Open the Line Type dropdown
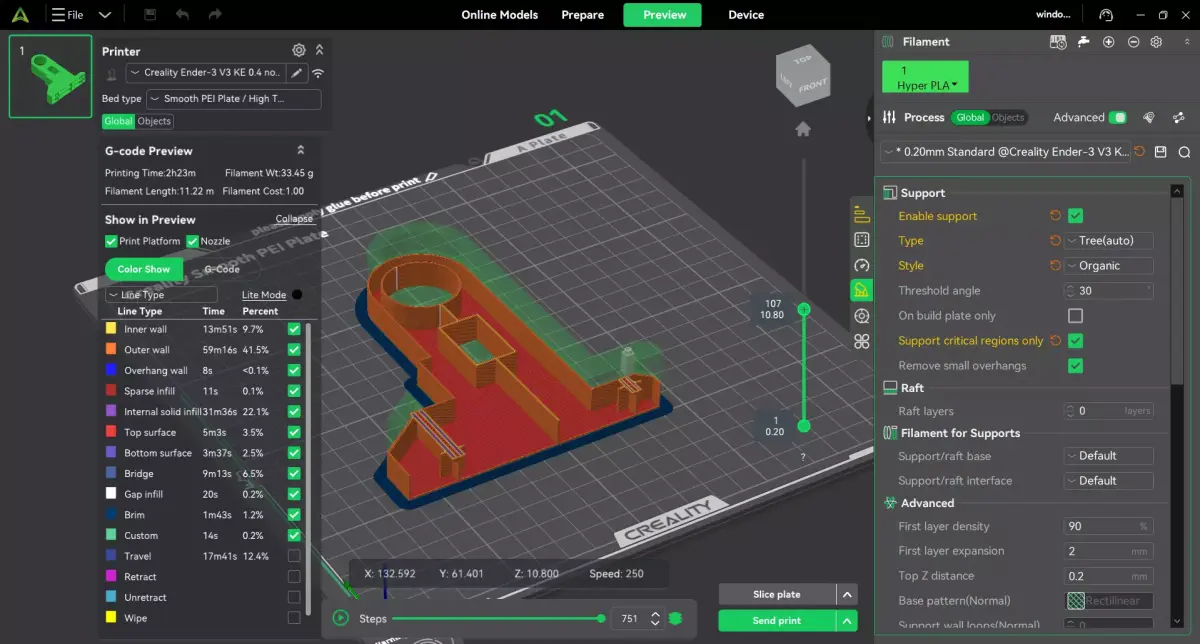1200x644 pixels. pyautogui.click(x=160, y=295)
